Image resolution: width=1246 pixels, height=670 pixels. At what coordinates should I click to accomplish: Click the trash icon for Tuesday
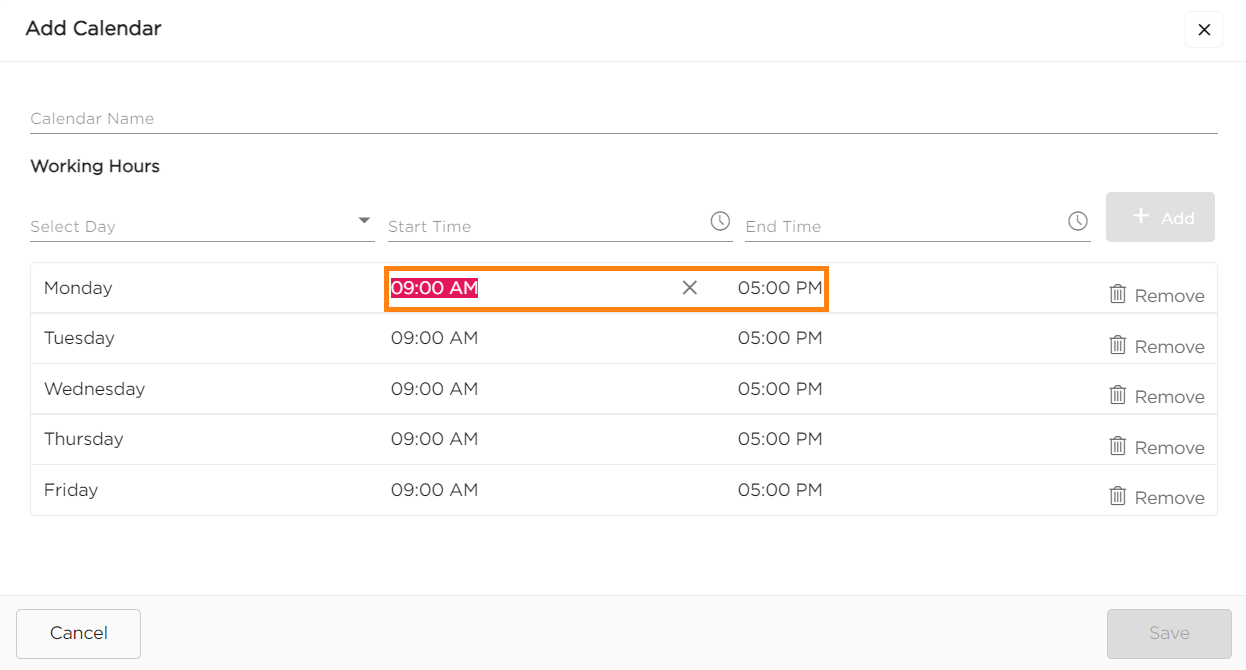1118,345
